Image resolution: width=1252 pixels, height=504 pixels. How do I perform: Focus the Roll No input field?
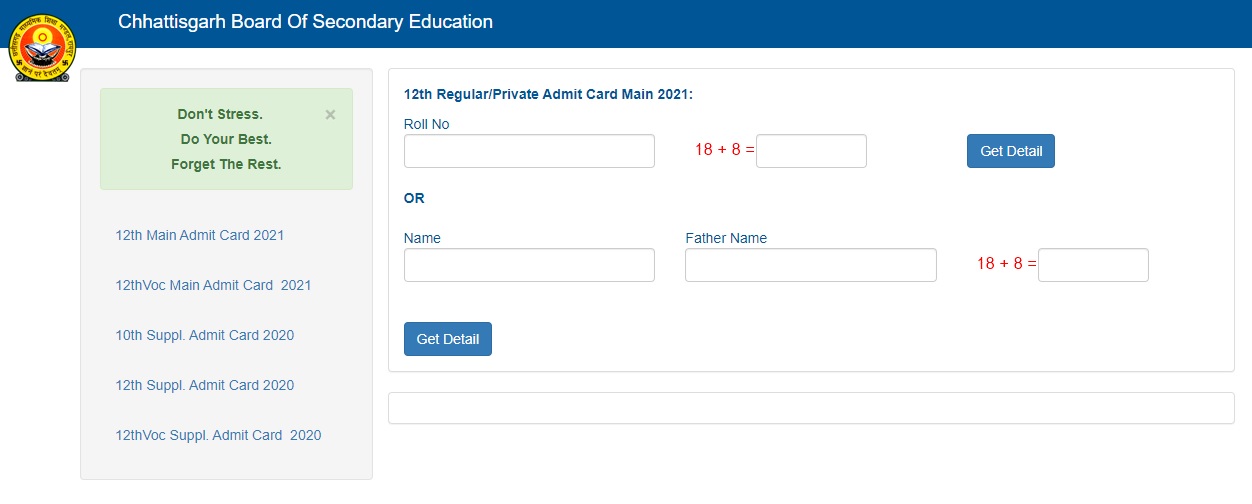click(529, 151)
